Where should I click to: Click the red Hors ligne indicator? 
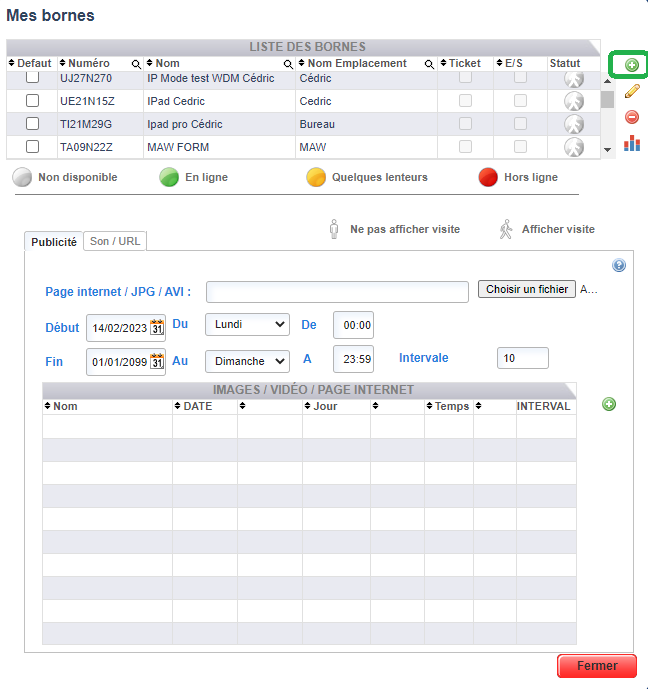[488, 178]
